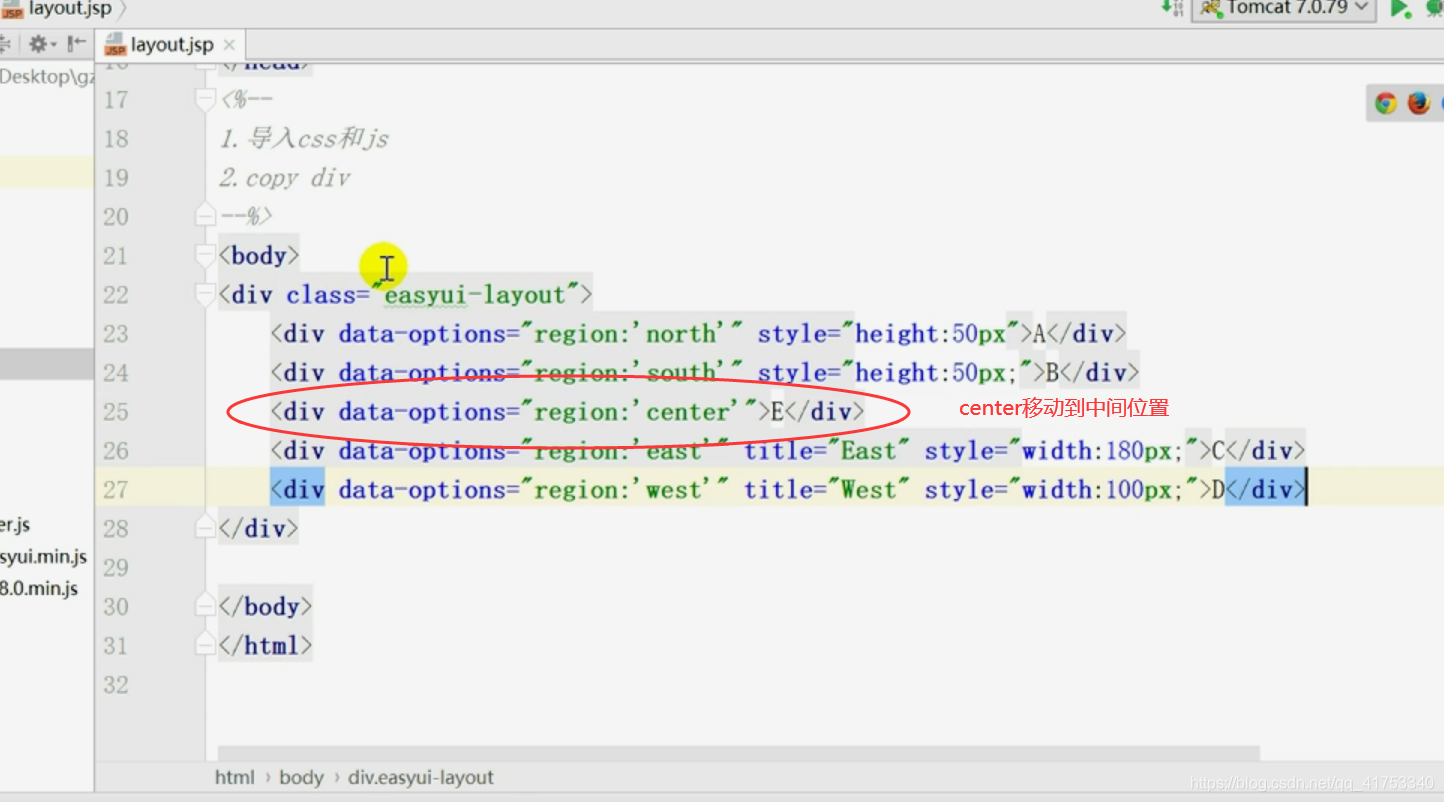This screenshot has height=802, width=1444.
Task: Close the layout.jsp editor tab
Action: click(x=229, y=45)
